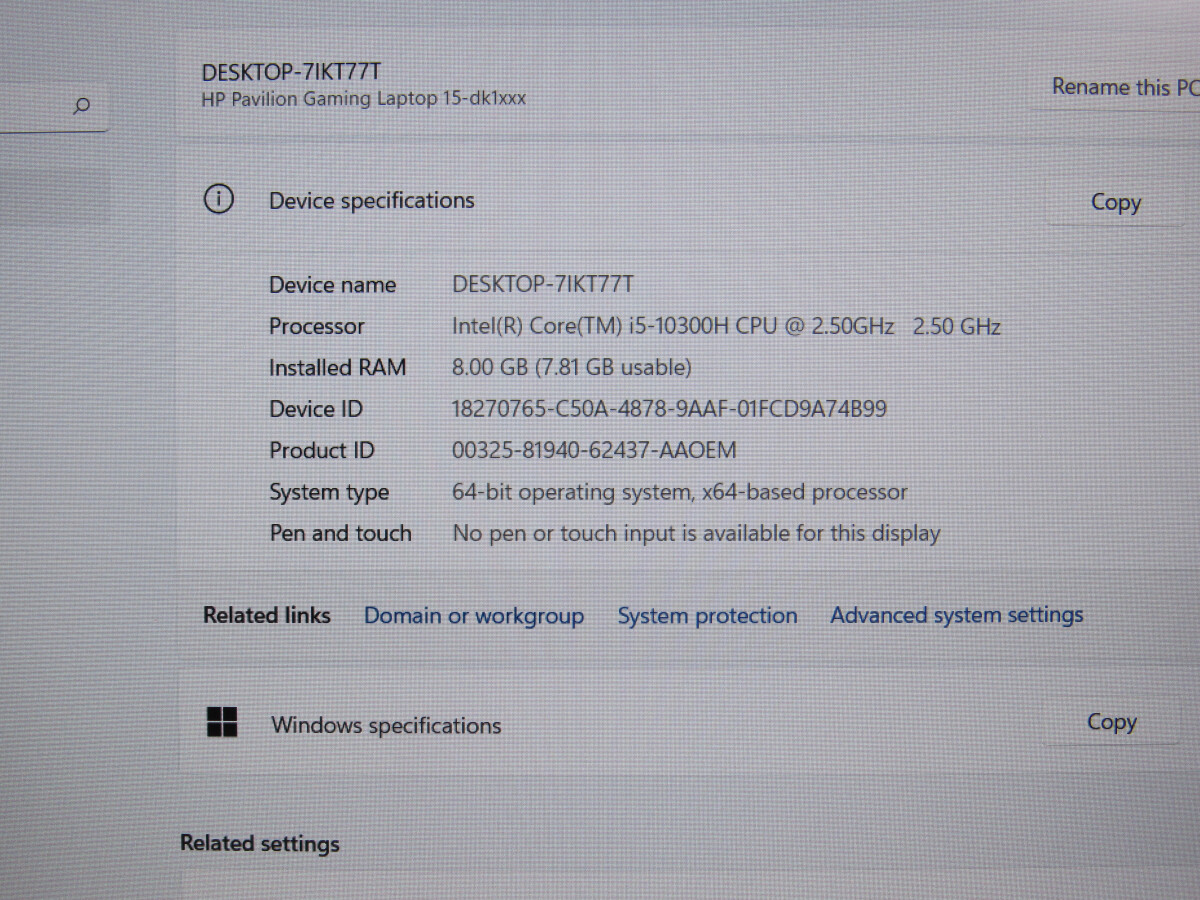Click the Processor label
Image resolution: width=1200 pixels, height=900 pixels.
[316, 326]
